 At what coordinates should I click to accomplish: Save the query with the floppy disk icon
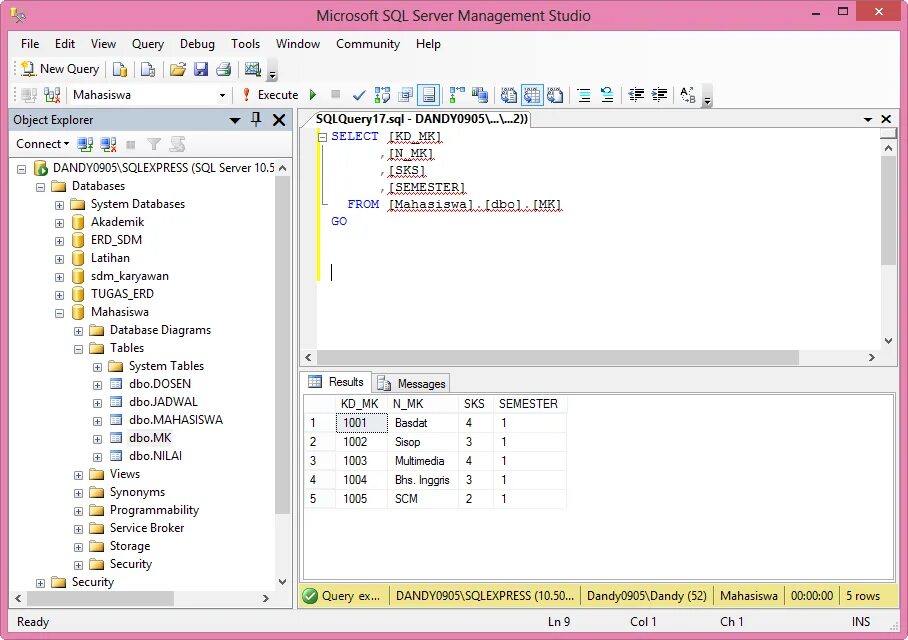point(201,70)
